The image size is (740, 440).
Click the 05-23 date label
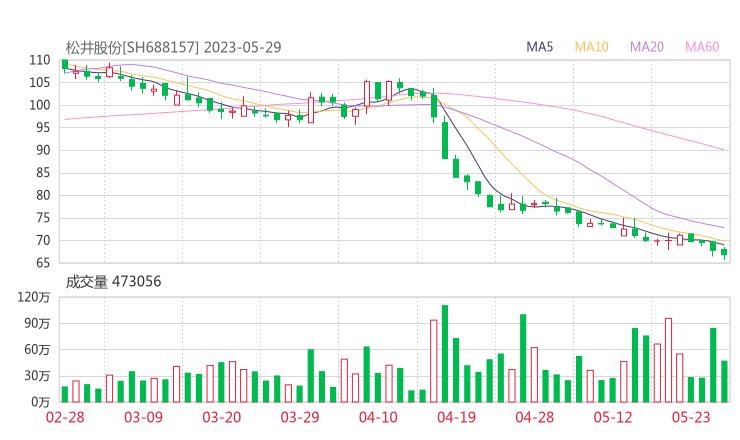691,417
